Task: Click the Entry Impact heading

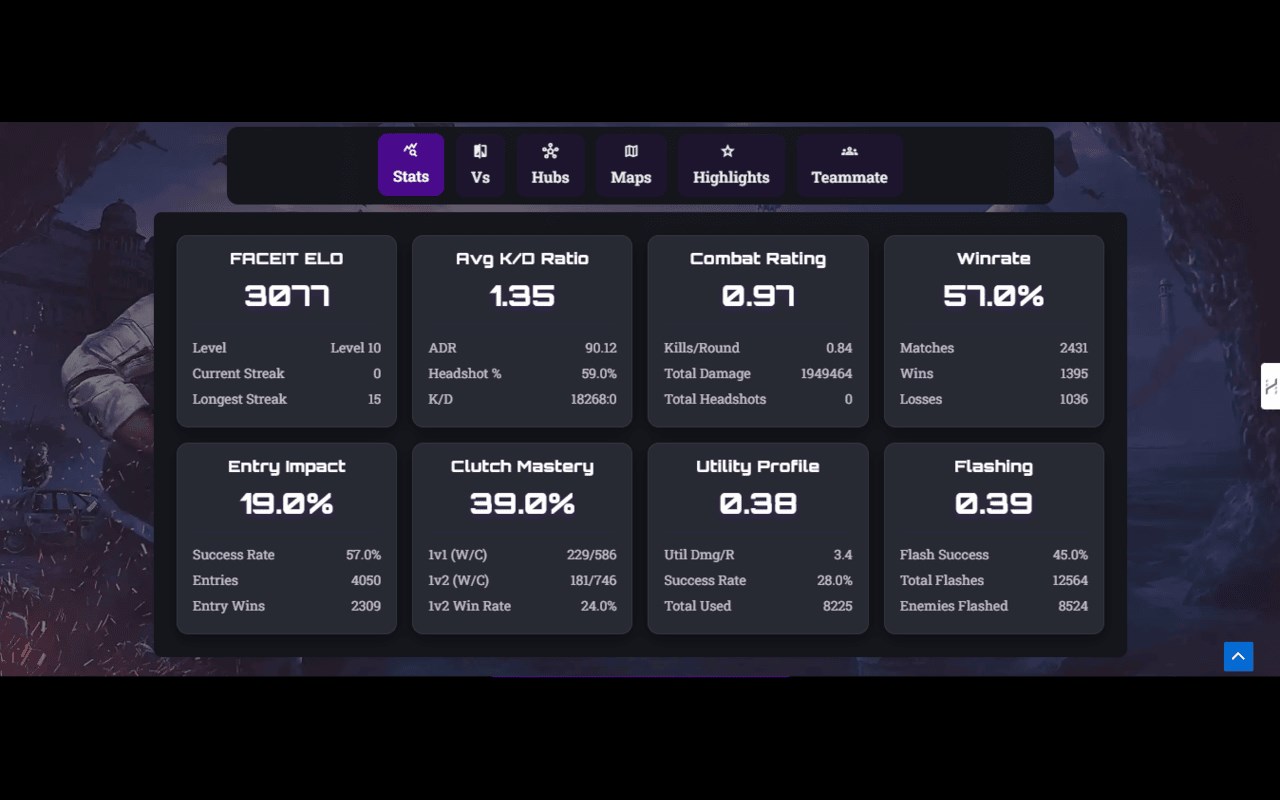Action: click(287, 466)
